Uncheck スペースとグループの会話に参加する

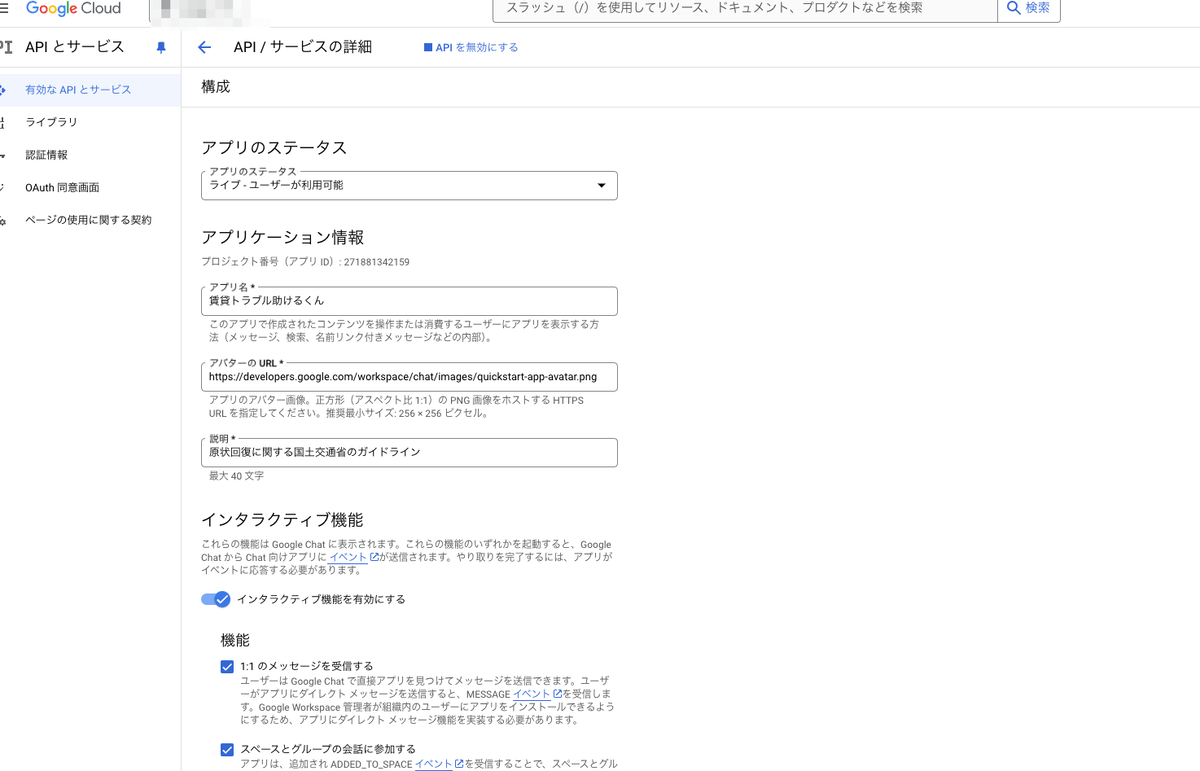click(227, 749)
